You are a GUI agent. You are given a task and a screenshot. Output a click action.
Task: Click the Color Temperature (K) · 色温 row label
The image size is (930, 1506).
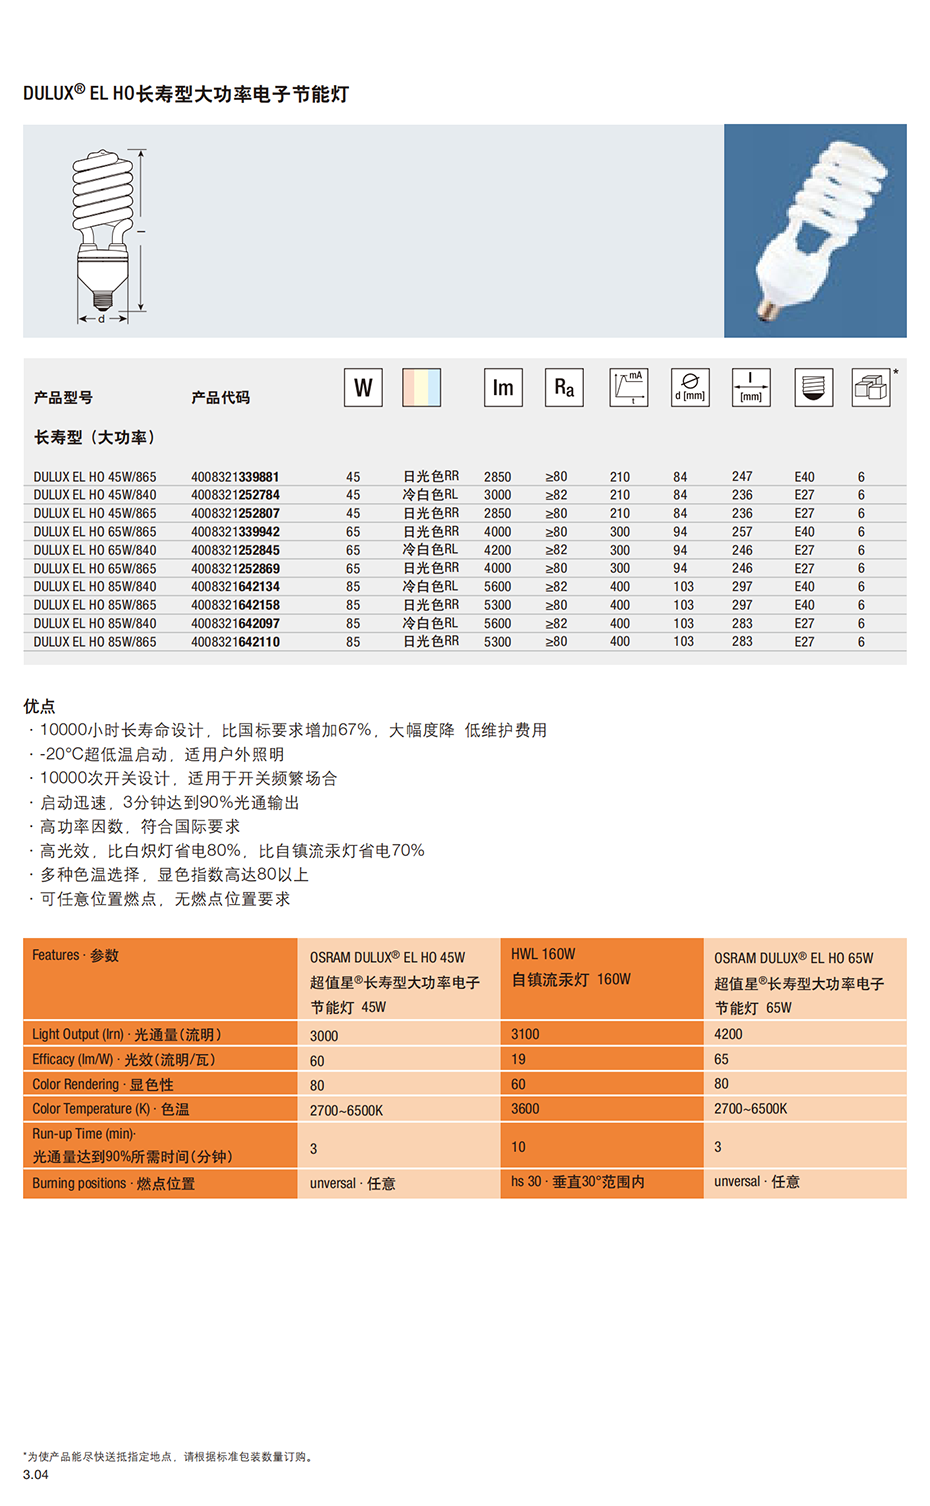(x=111, y=1109)
